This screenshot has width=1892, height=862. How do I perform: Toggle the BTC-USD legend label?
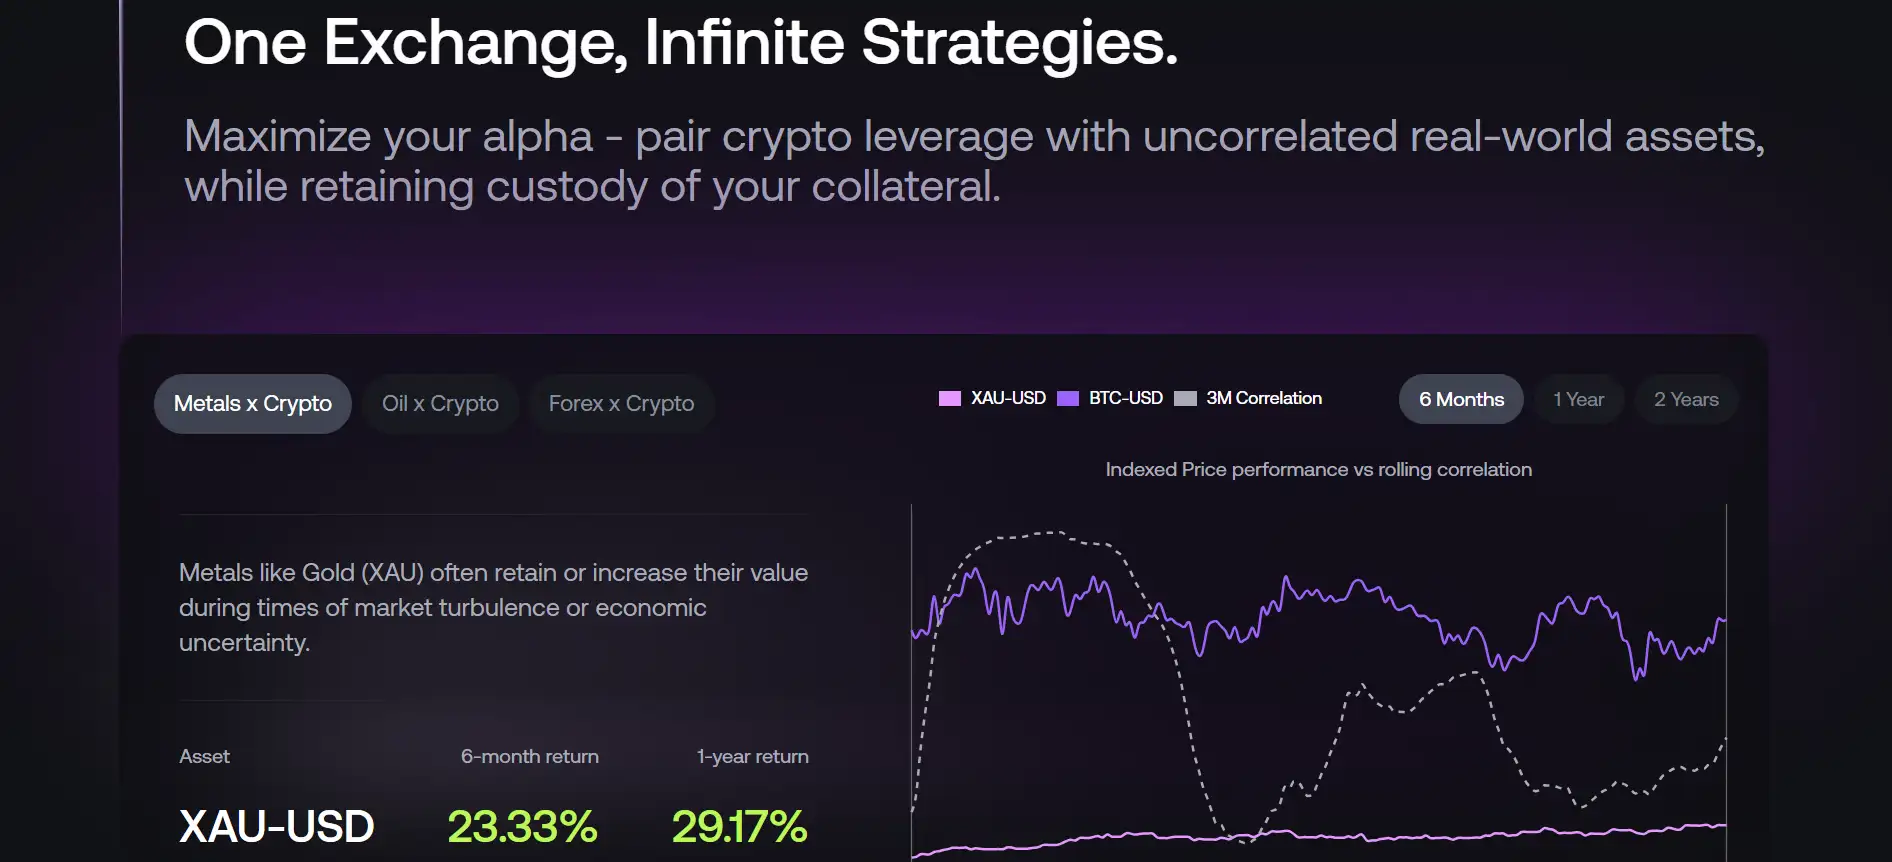coord(1126,398)
